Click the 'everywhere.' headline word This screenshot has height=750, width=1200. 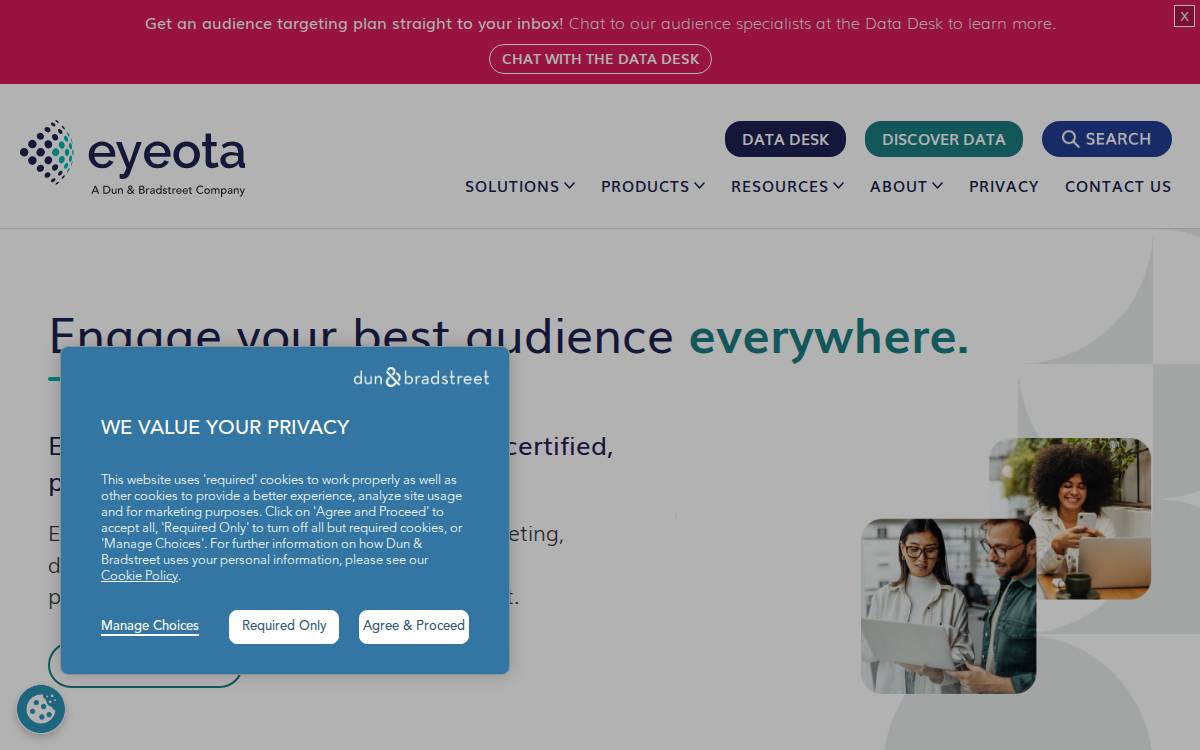point(829,337)
